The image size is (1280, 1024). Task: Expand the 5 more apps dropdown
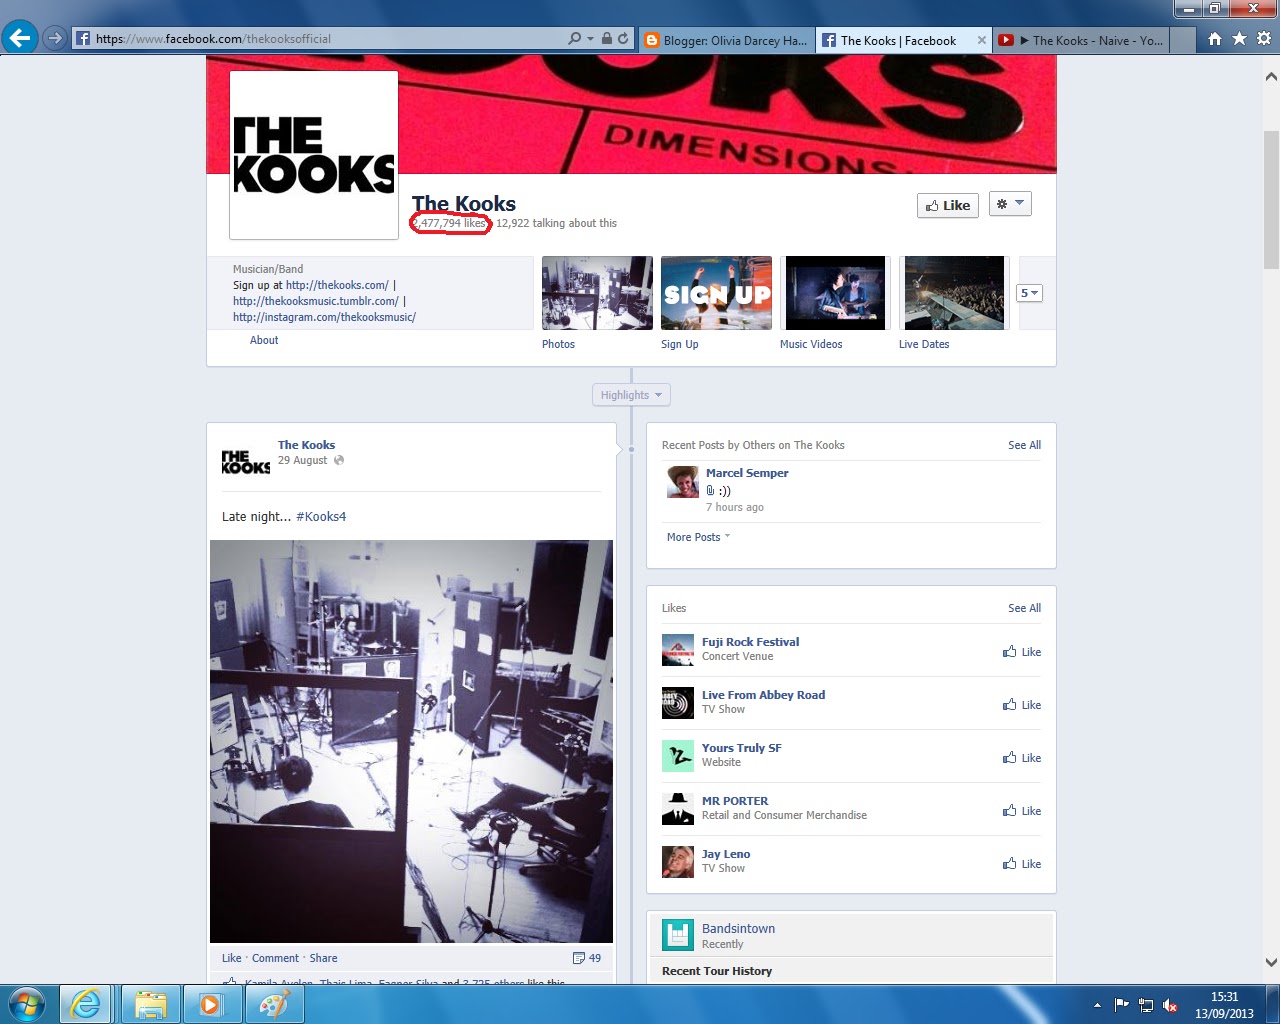pyautogui.click(x=1030, y=293)
